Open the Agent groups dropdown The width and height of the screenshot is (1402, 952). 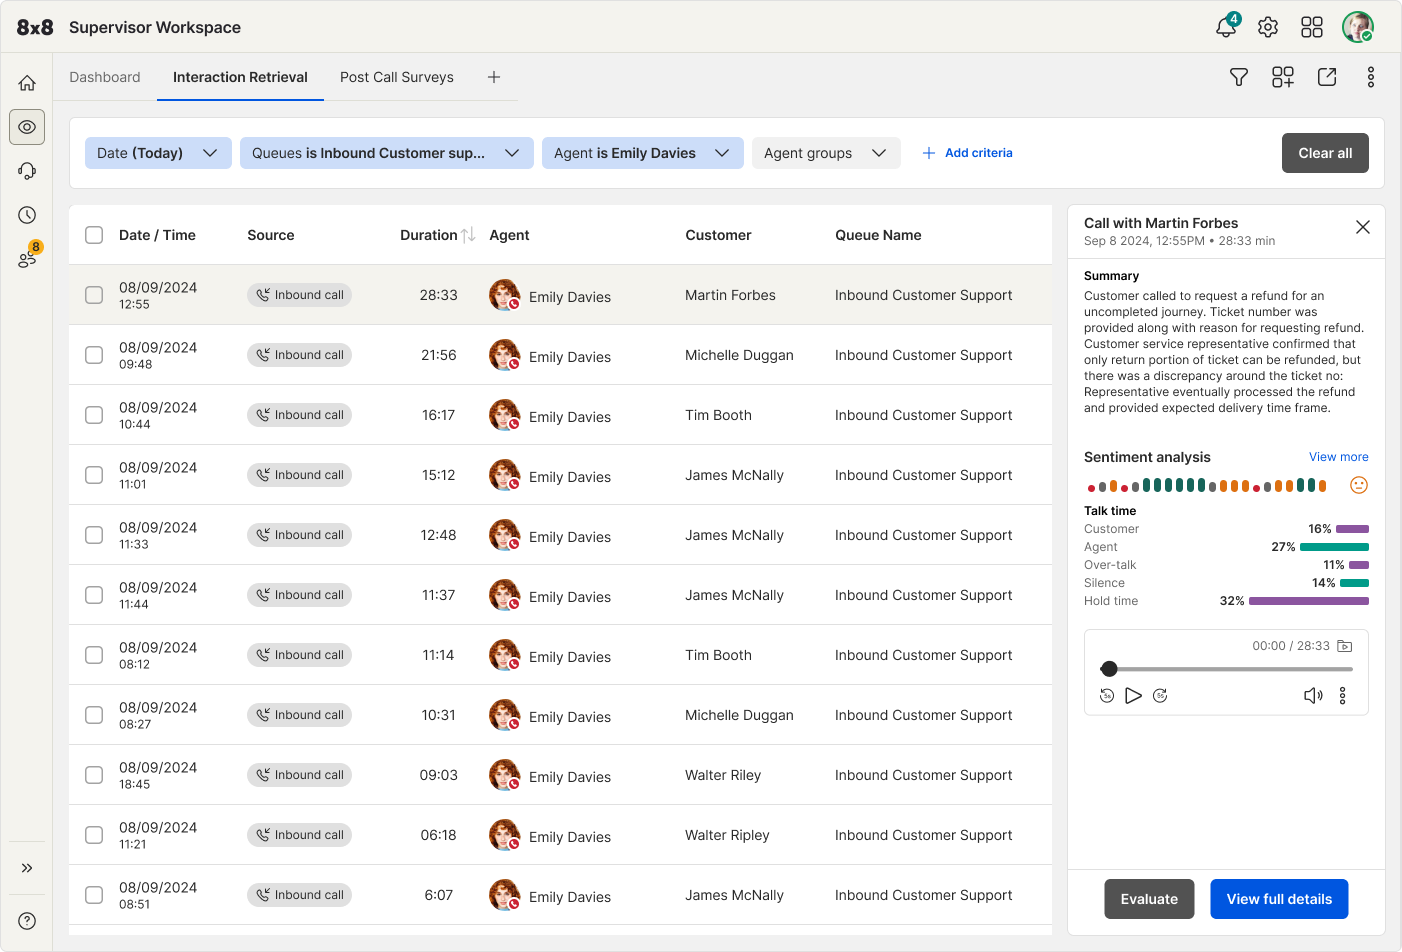(825, 153)
